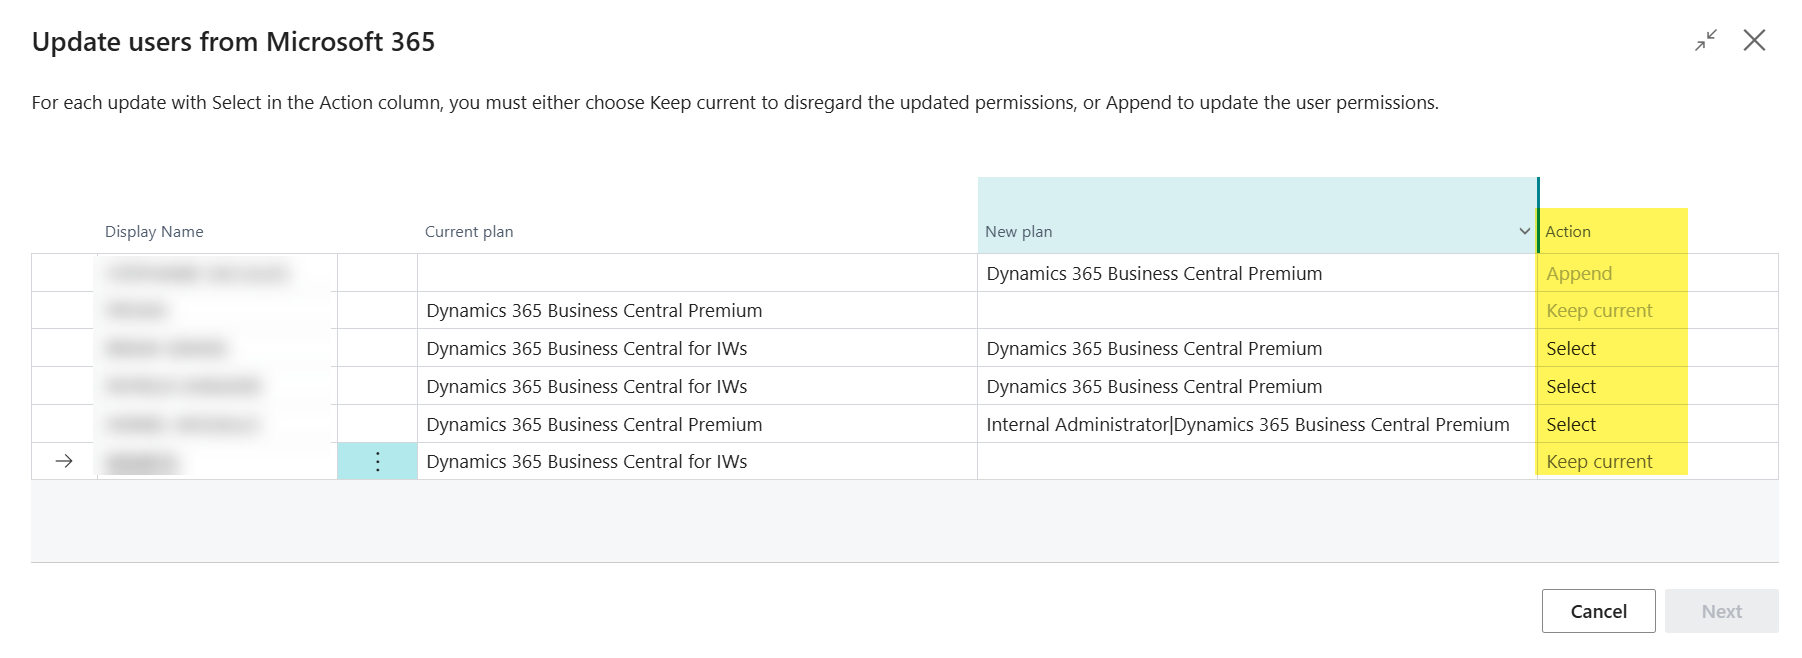Click the Next button
This screenshot has width=1802, height=658.
point(1721,611)
